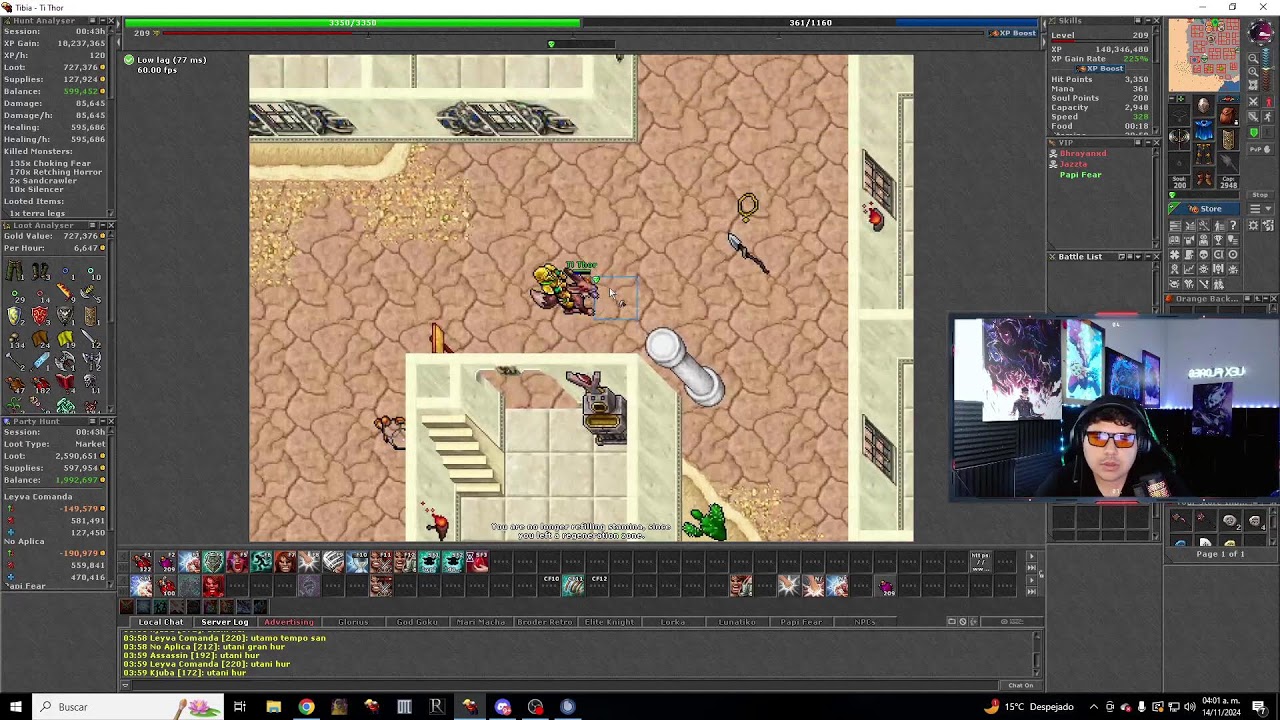Click the blue armor equipment slot
Screen dimensions: 1280x720
[x=1204, y=130]
